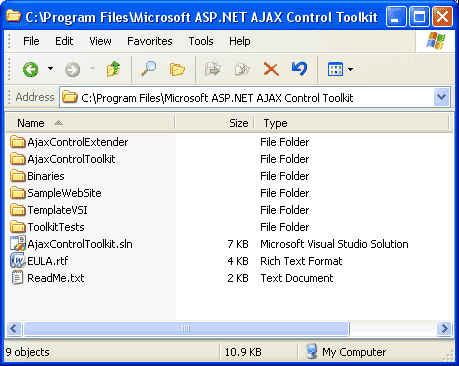Click the horizontal scrollbar thumb
This screenshot has height=366, width=459.
tap(186, 329)
